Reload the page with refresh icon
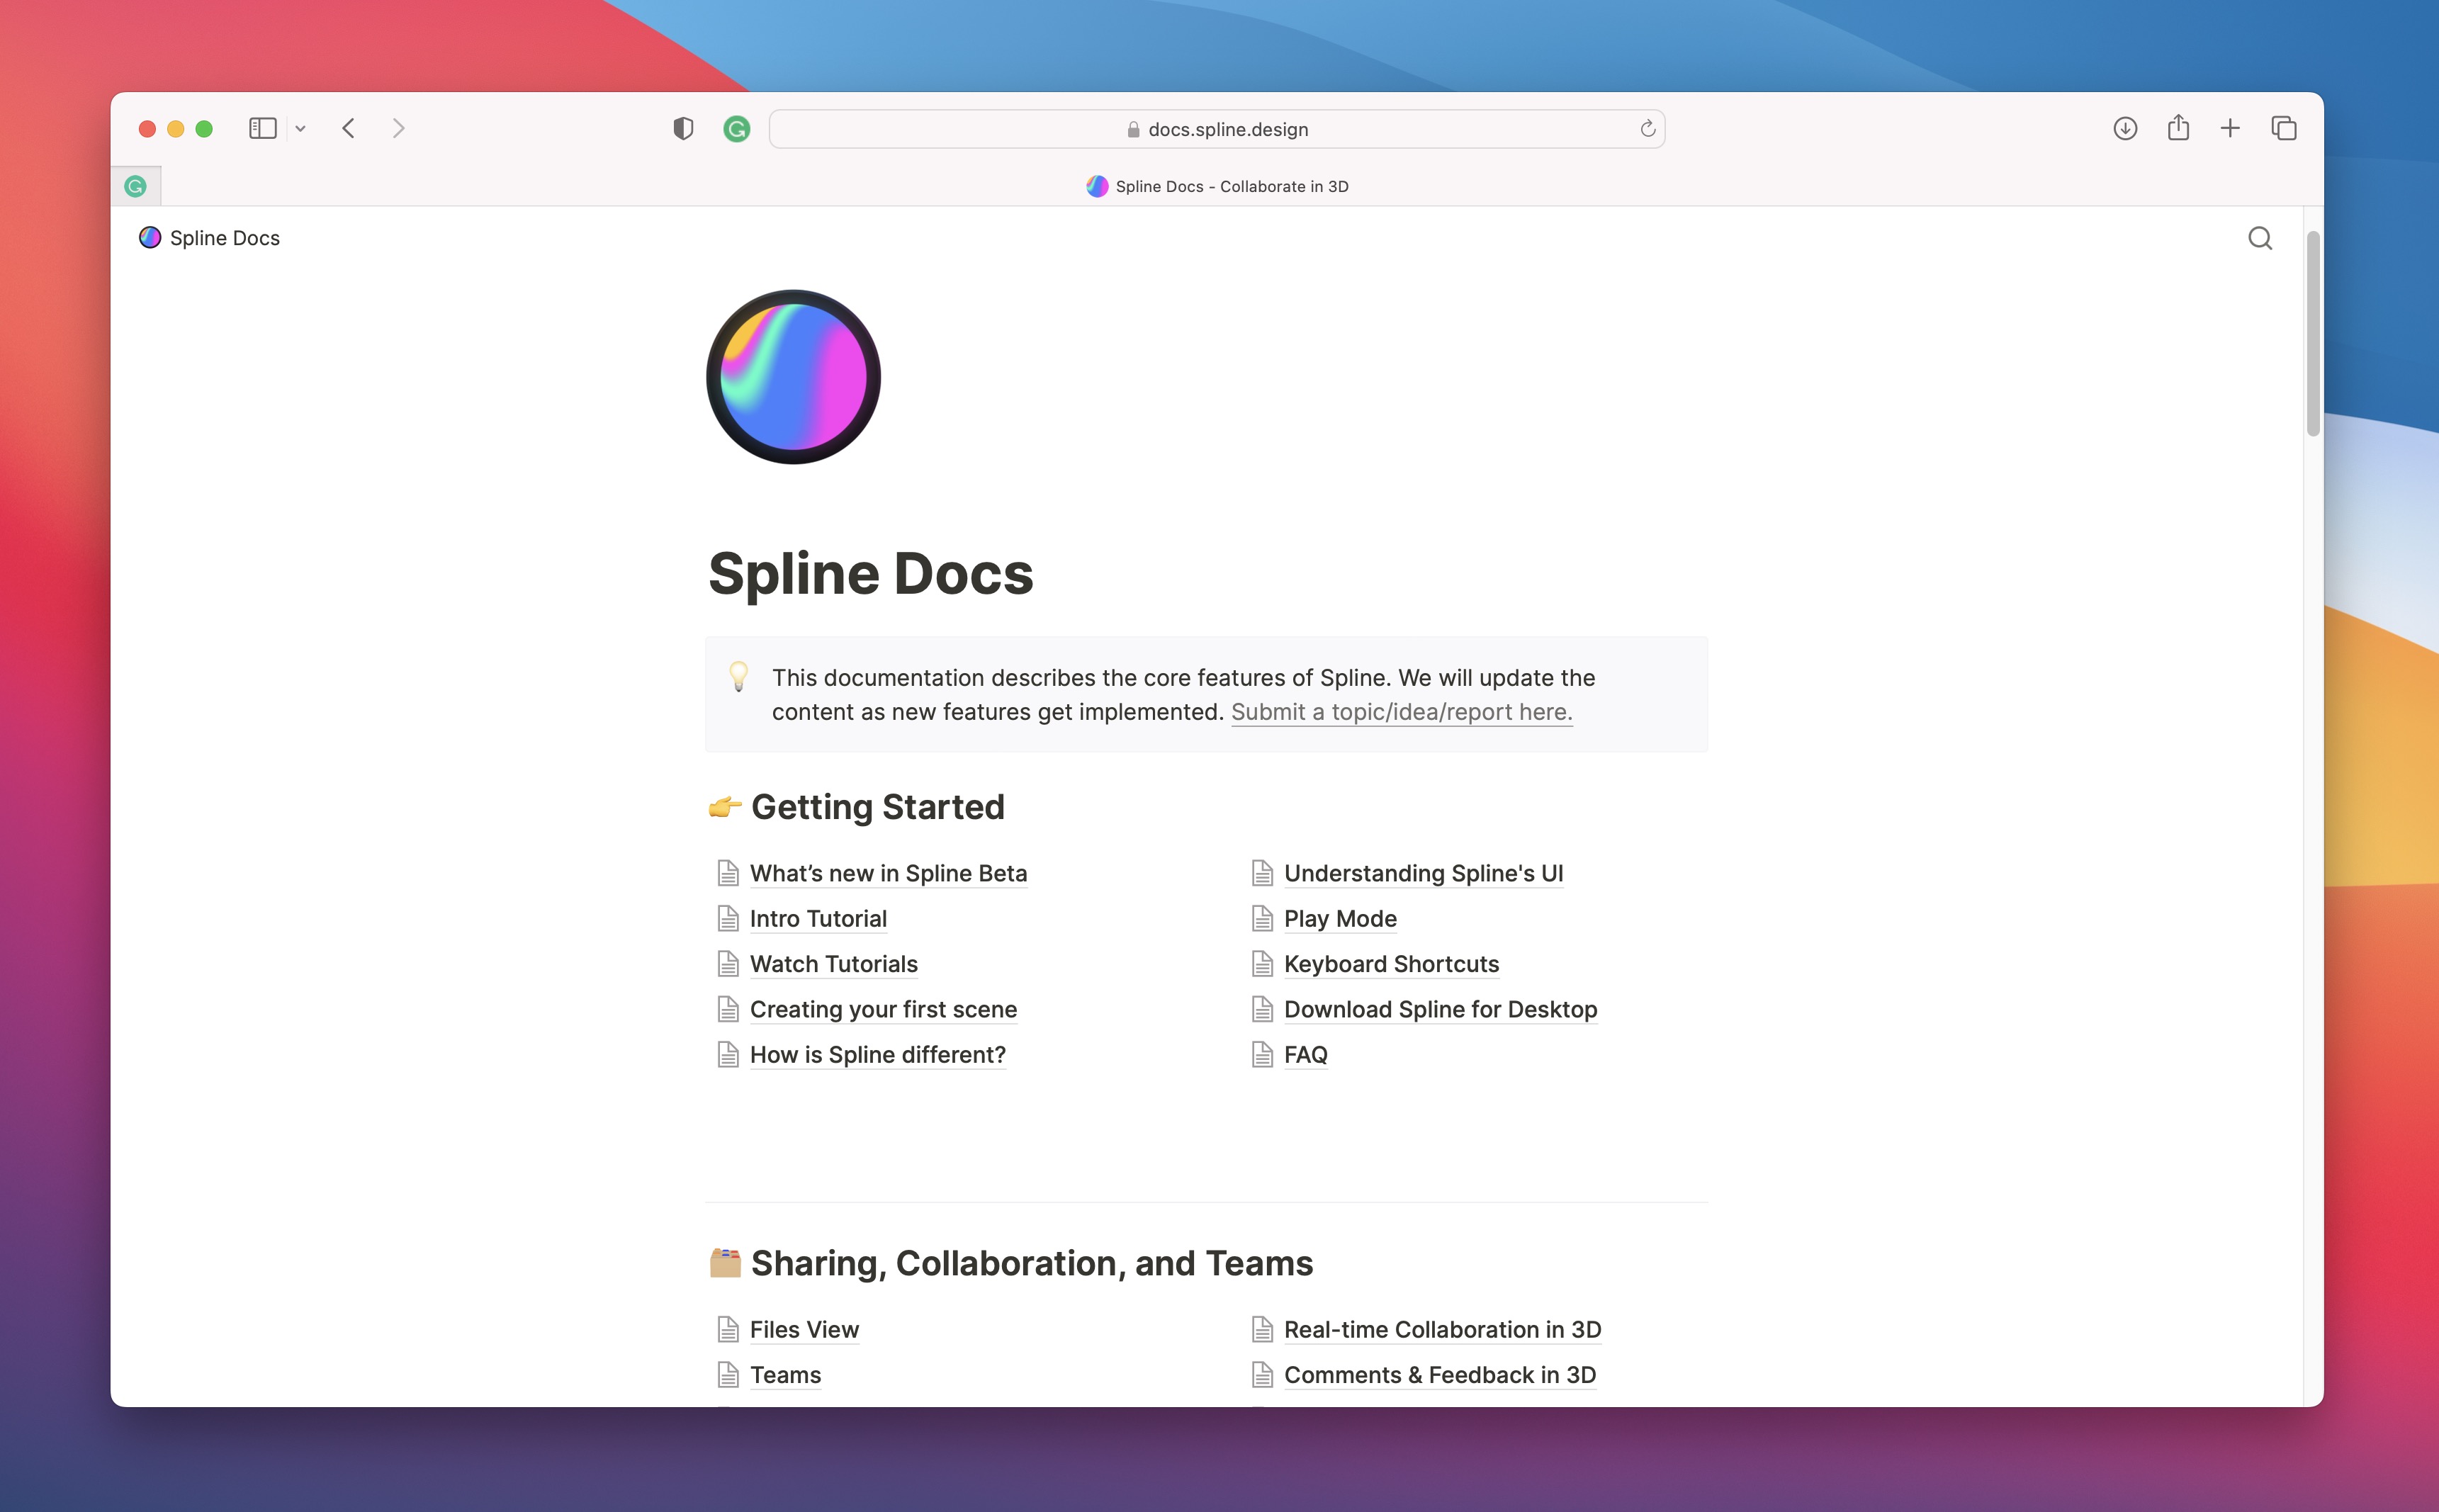 pos(1647,129)
